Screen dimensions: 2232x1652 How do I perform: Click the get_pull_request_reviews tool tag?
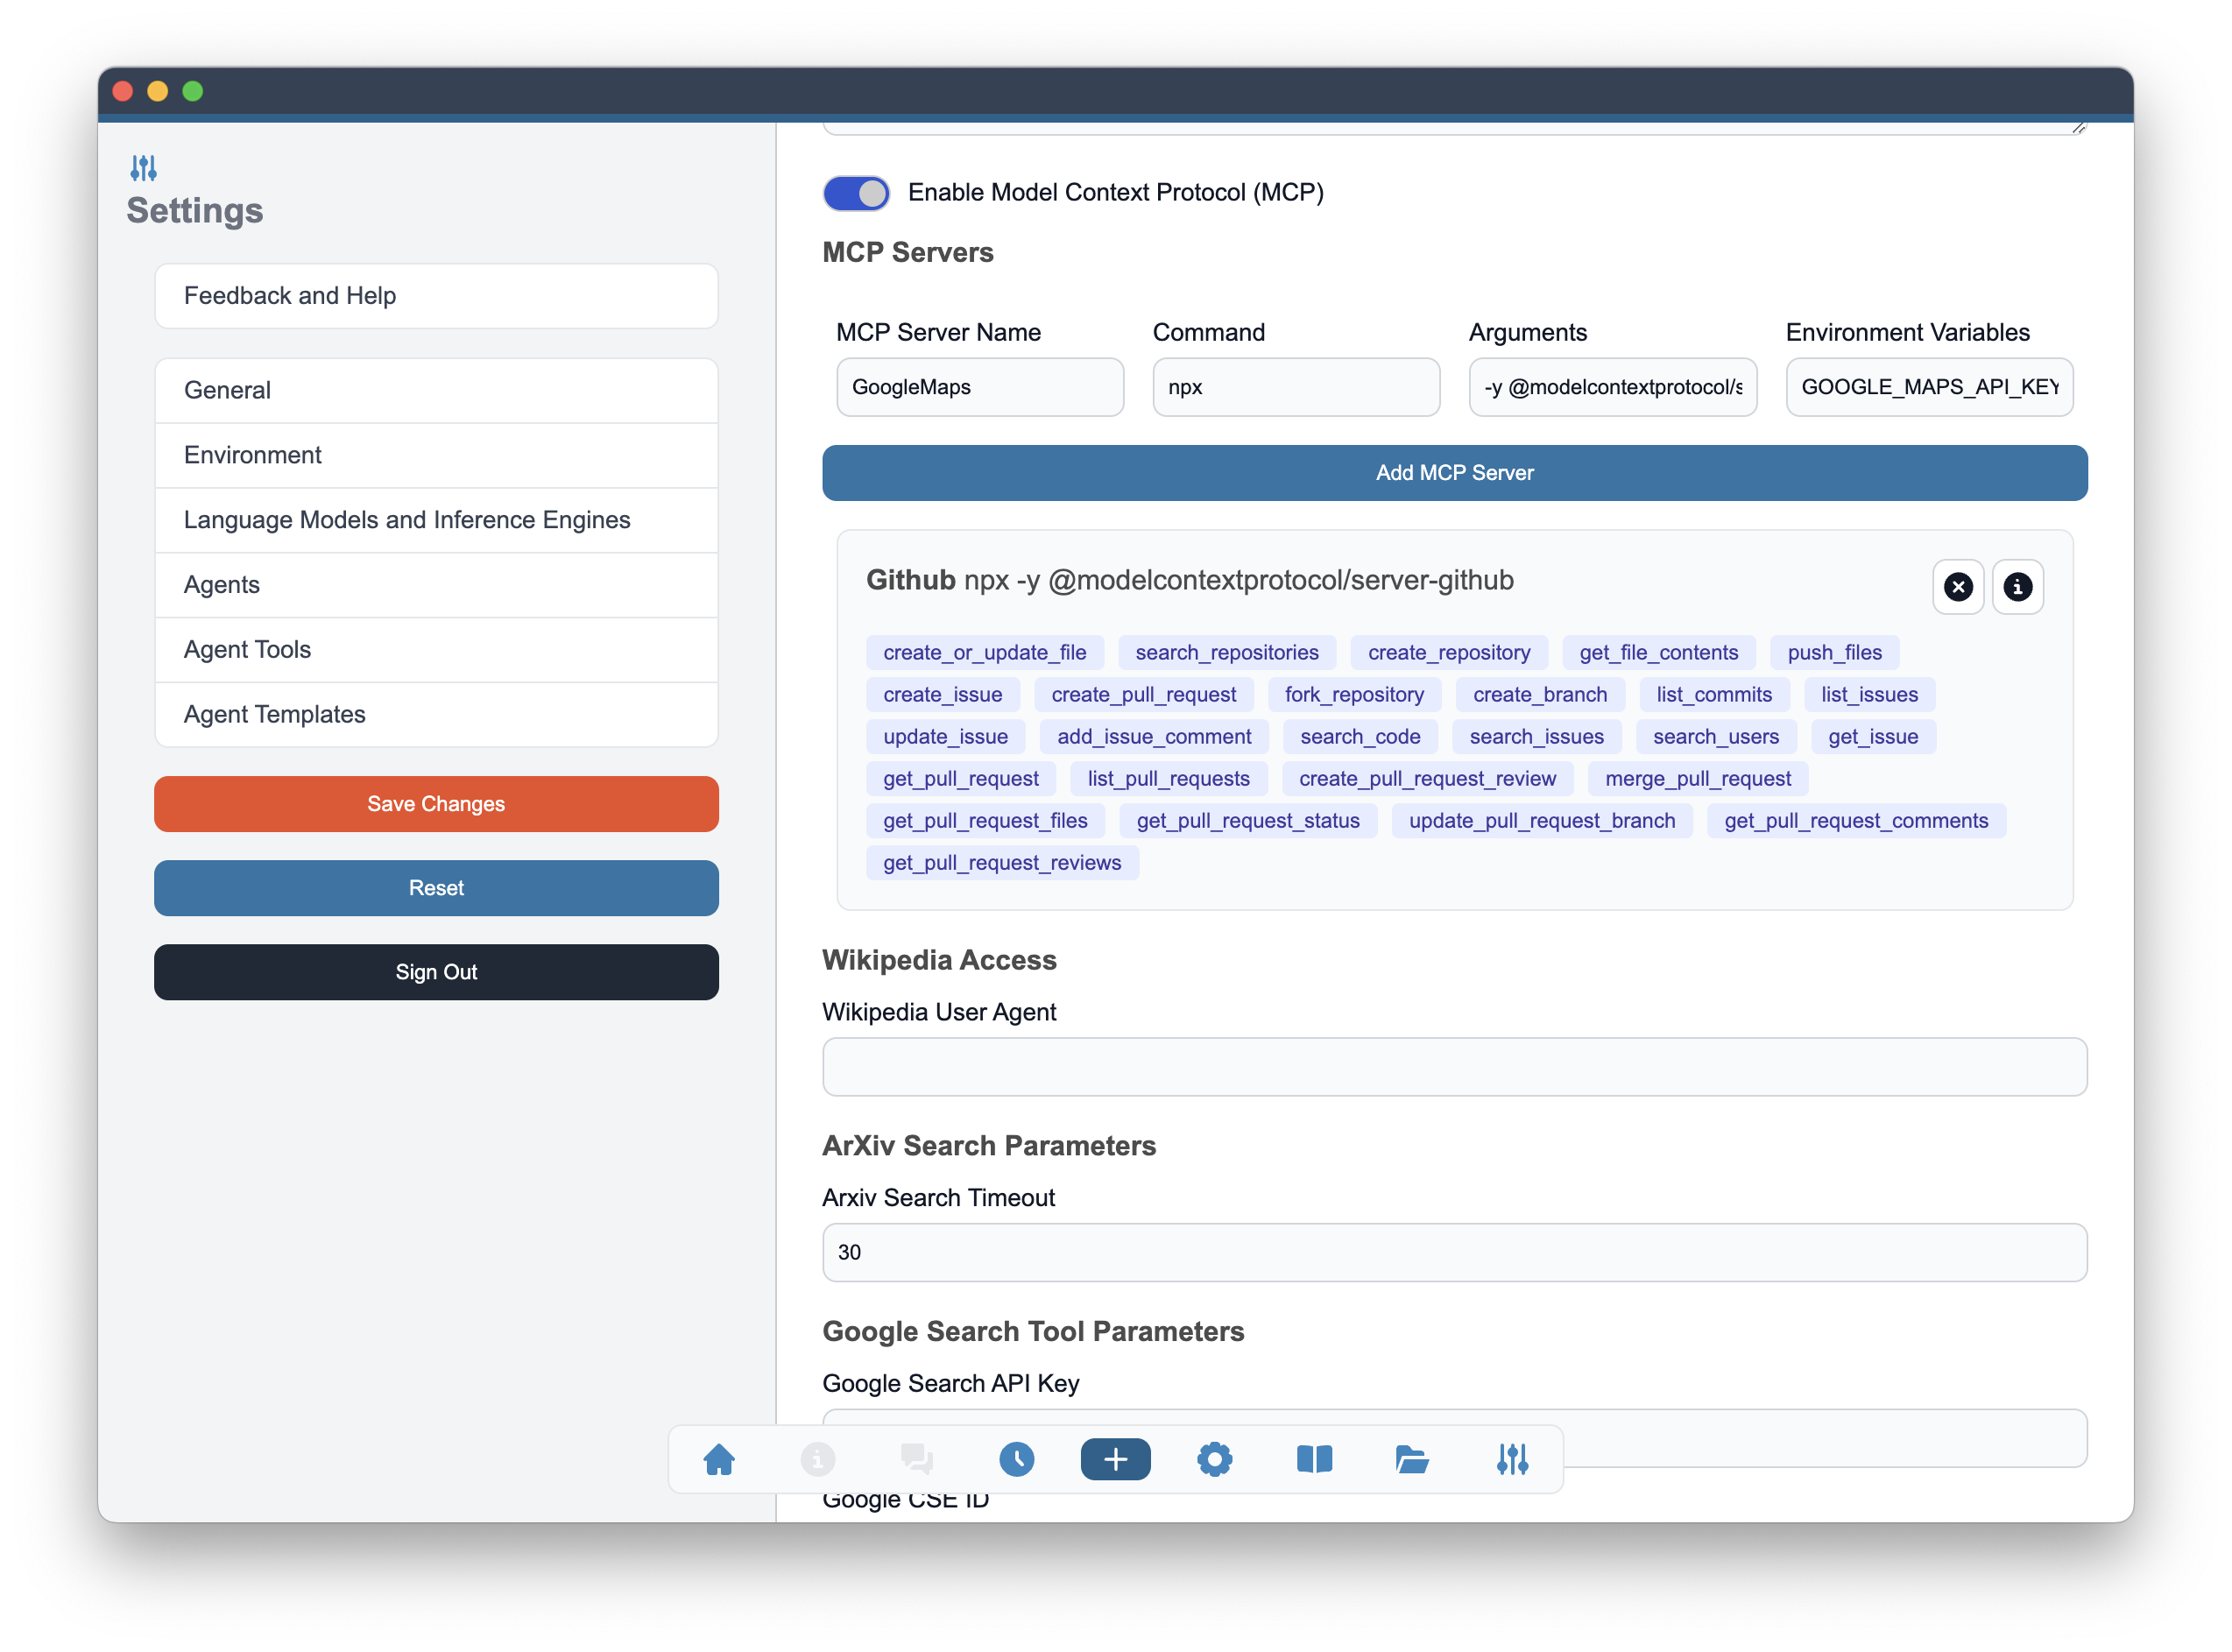1002,863
